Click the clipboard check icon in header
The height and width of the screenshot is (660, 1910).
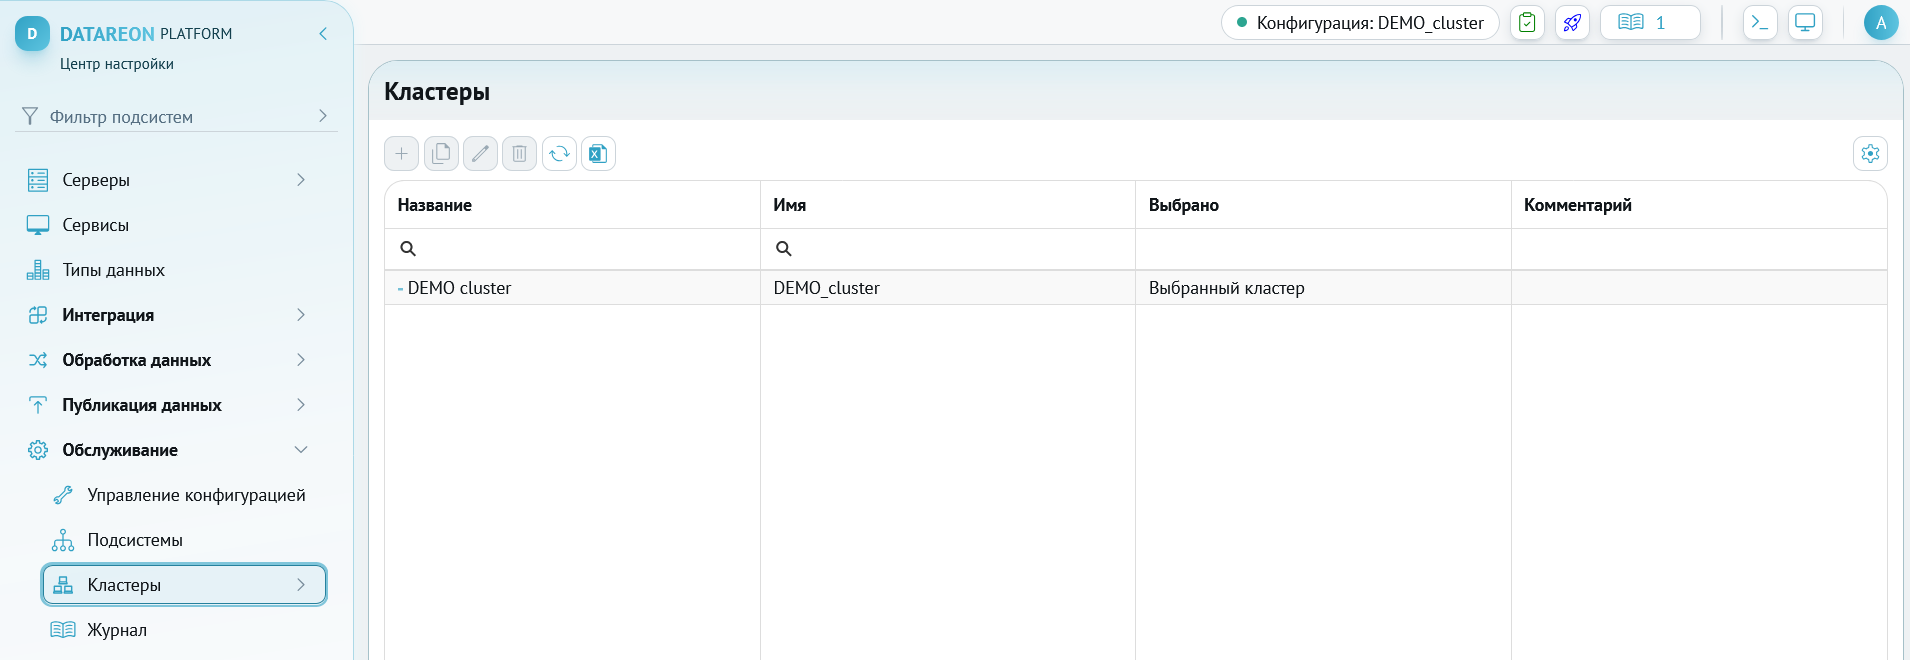coord(1527,23)
